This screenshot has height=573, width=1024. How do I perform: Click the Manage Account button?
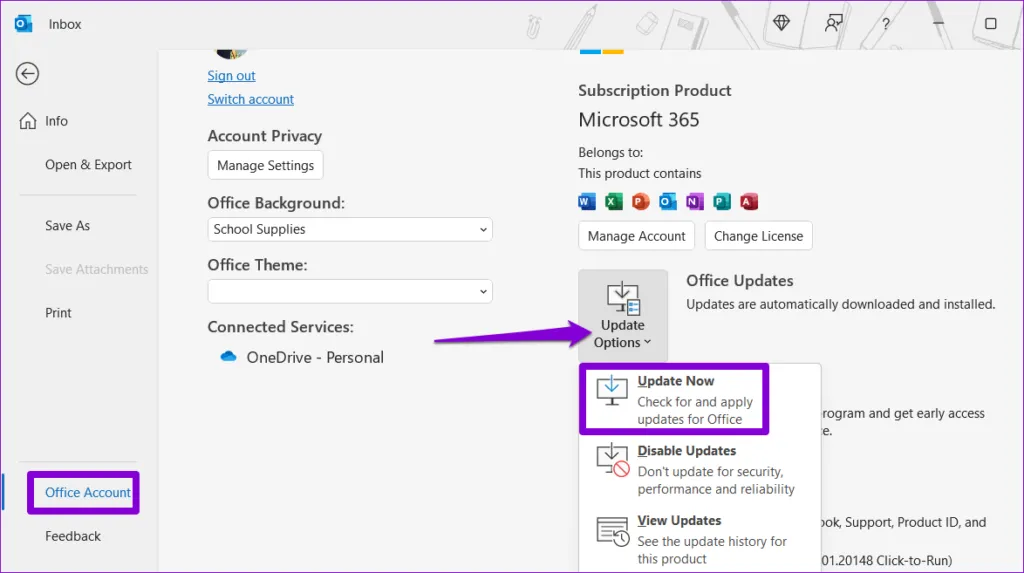[636, 236]
